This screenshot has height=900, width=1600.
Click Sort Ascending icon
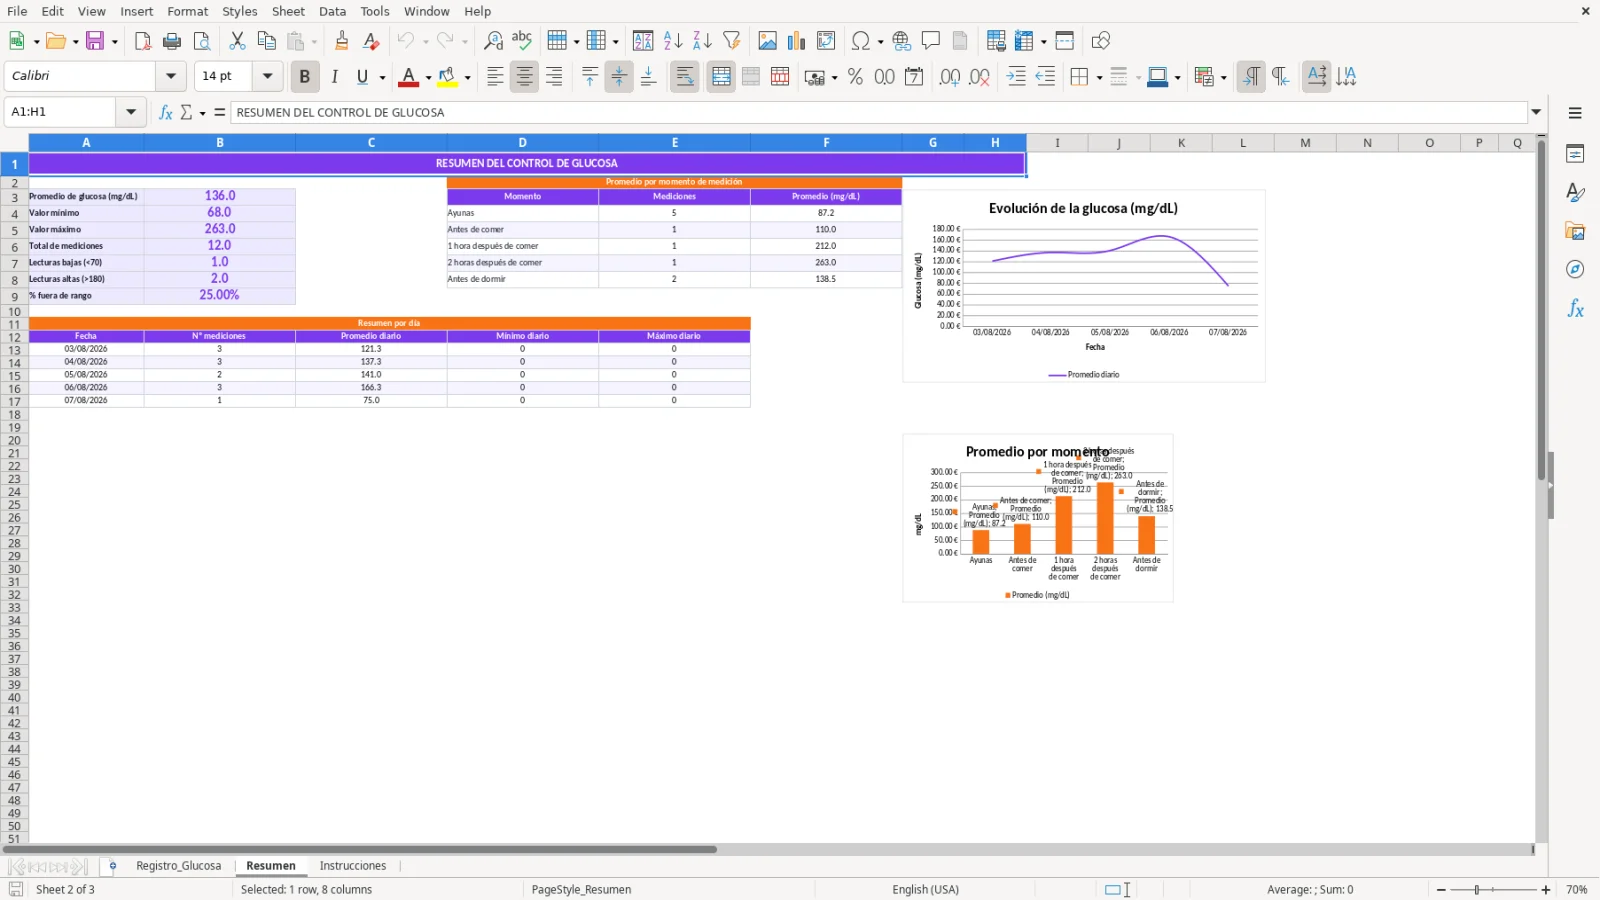tap(673, 41)
